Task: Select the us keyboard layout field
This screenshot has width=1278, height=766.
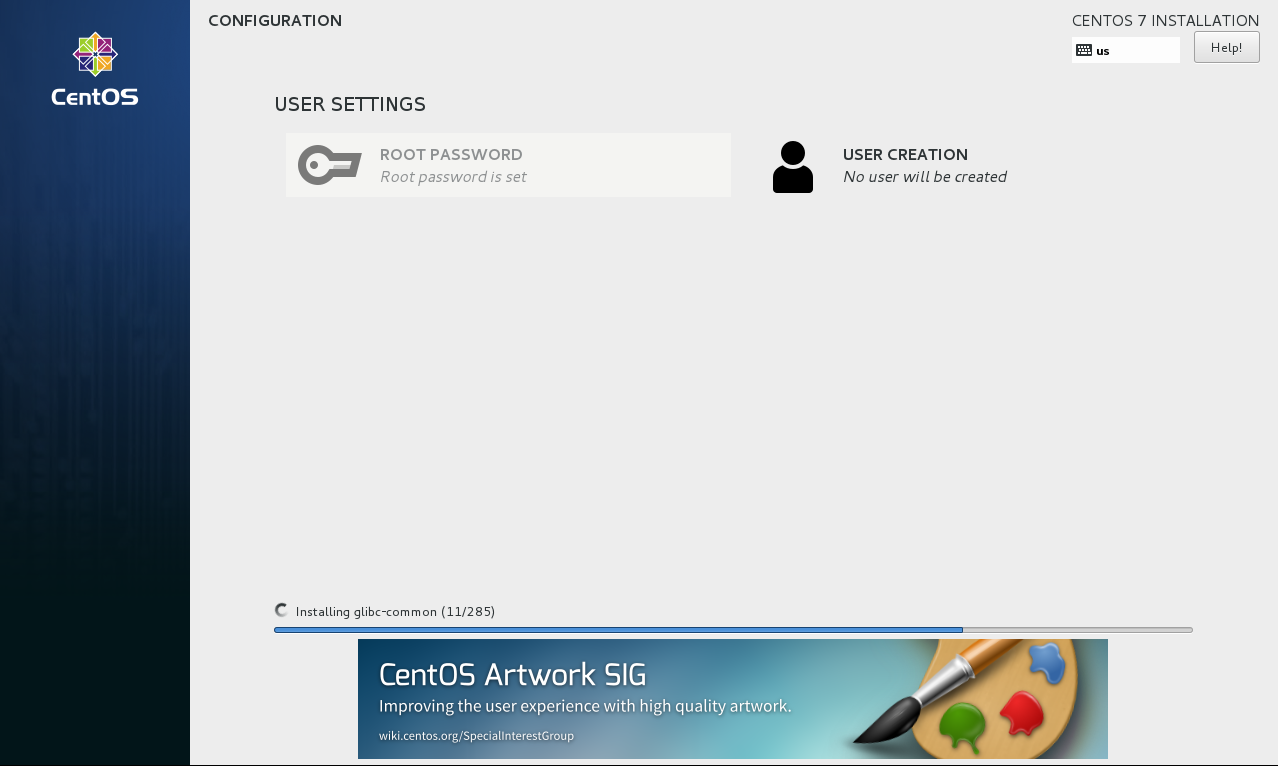Action: coord(1126,50)
